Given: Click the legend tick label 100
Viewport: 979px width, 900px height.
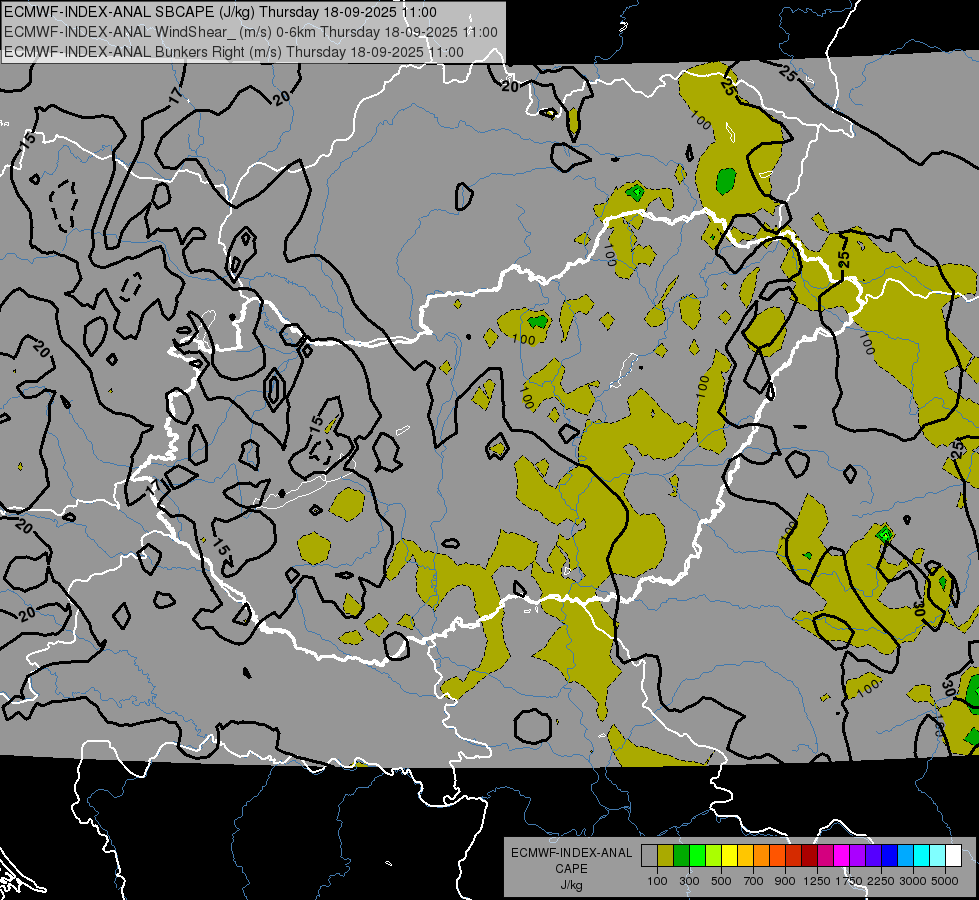Looking at the screenshot, I should [x=657, y=881].
